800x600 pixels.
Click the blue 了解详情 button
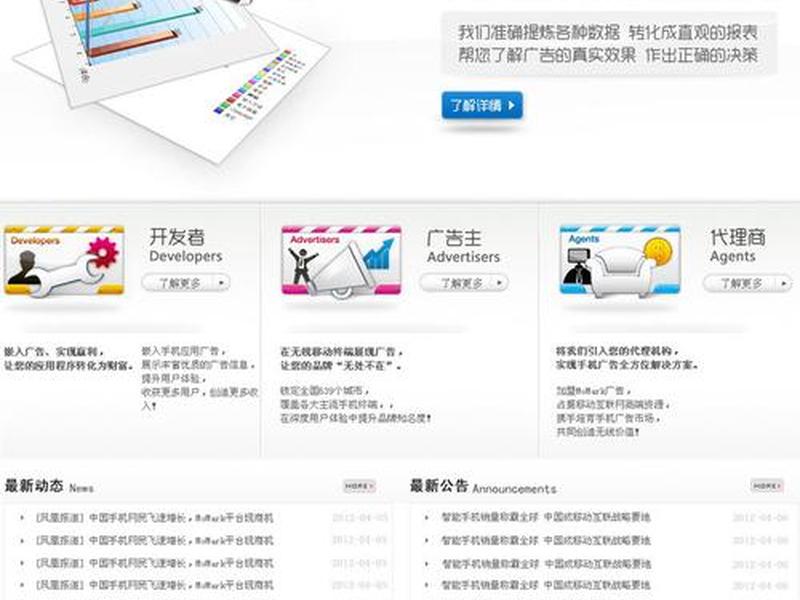coord(482,105)
